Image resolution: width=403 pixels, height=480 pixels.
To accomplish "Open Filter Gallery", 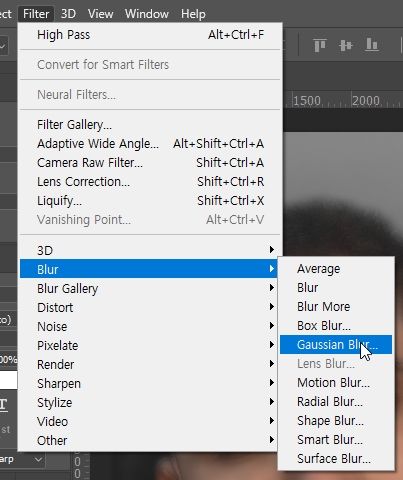I will click(x=150, y=125).
